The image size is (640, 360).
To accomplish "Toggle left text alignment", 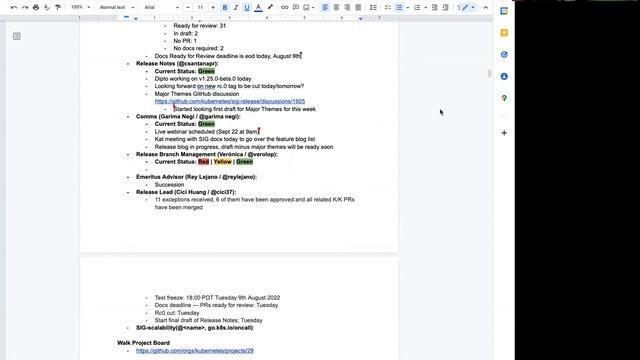I will 325,7.
